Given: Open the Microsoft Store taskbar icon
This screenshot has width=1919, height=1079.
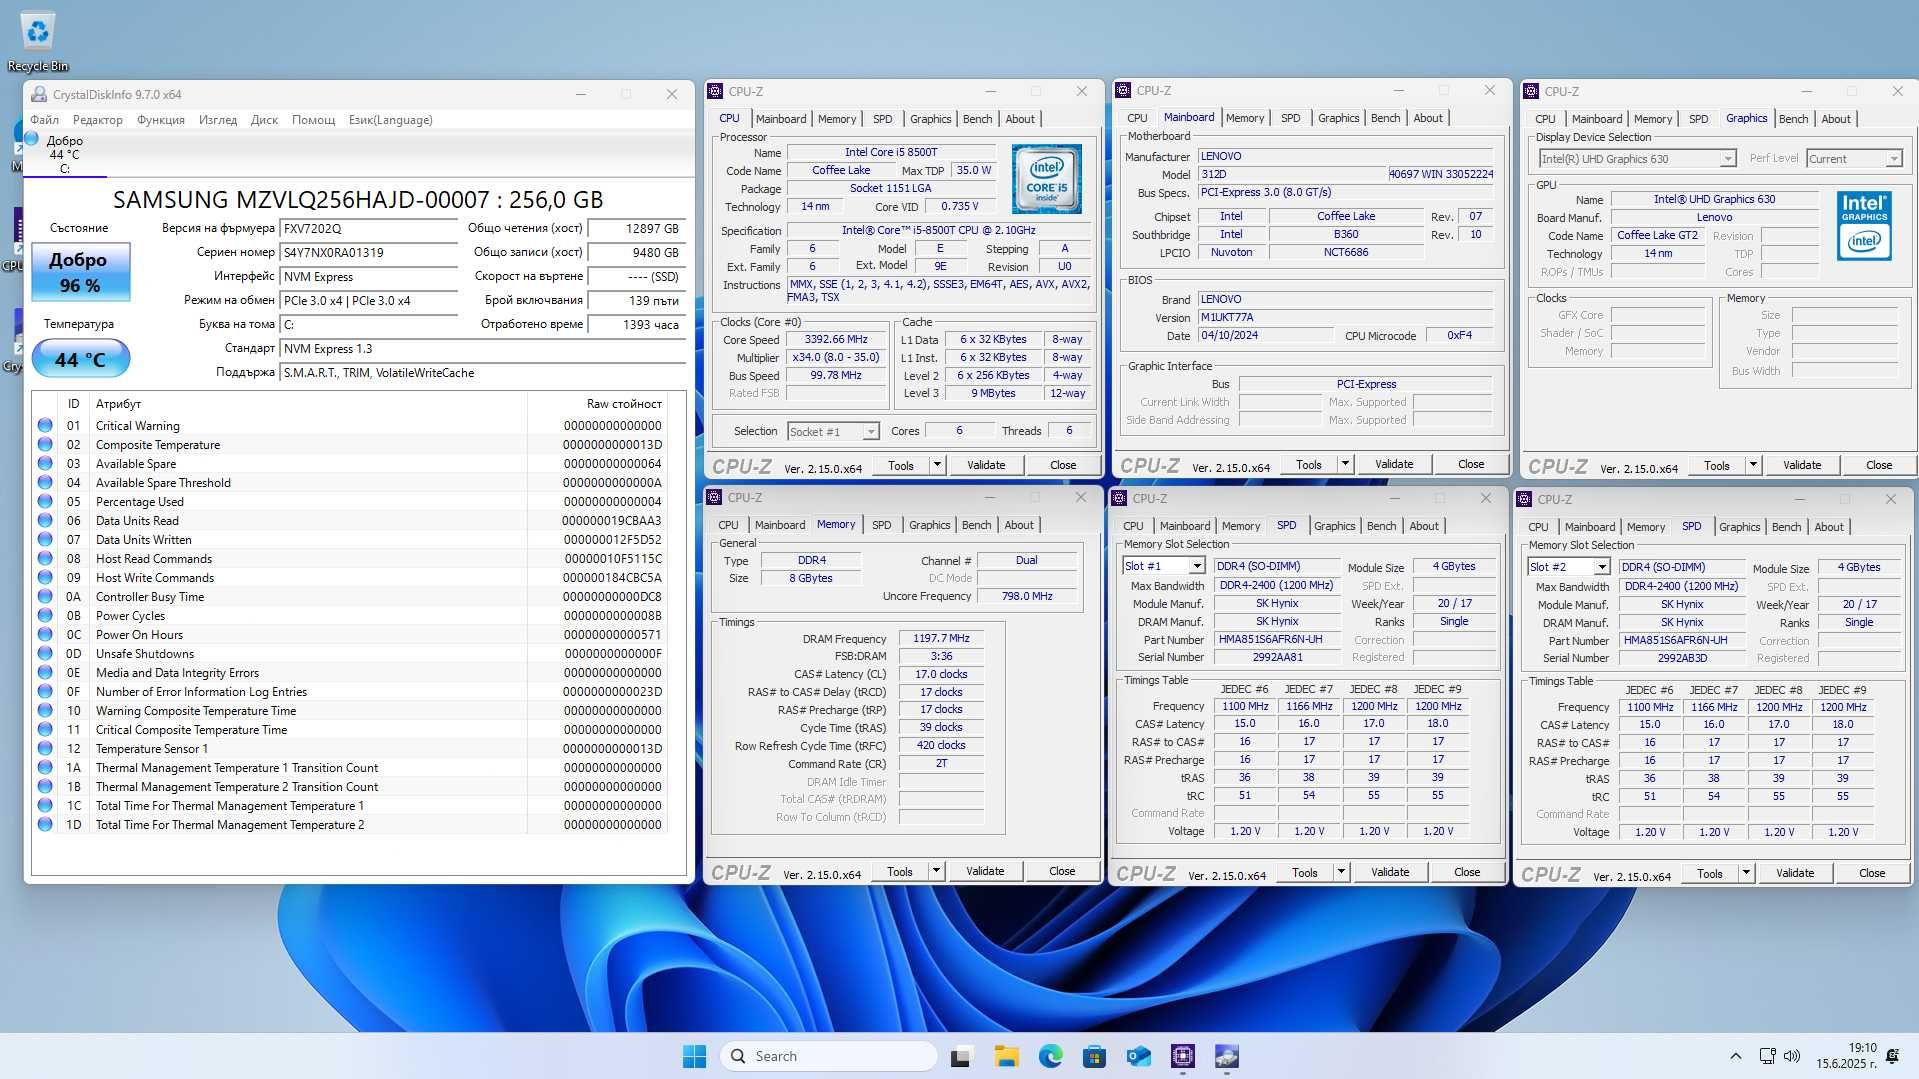Looking at the screenshot, I should click(x=1094, y=1056).
